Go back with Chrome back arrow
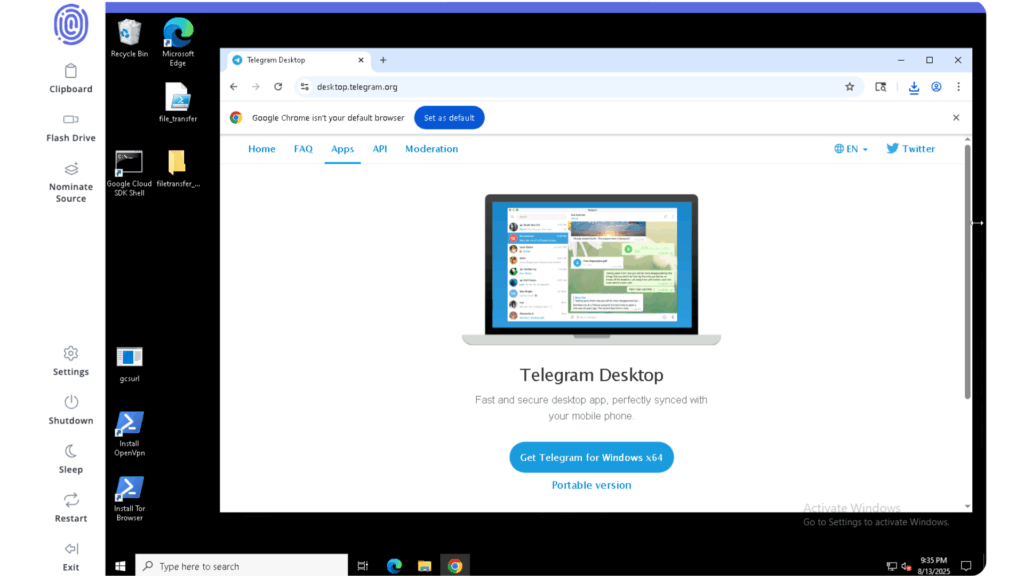 [x=234, y=87]
